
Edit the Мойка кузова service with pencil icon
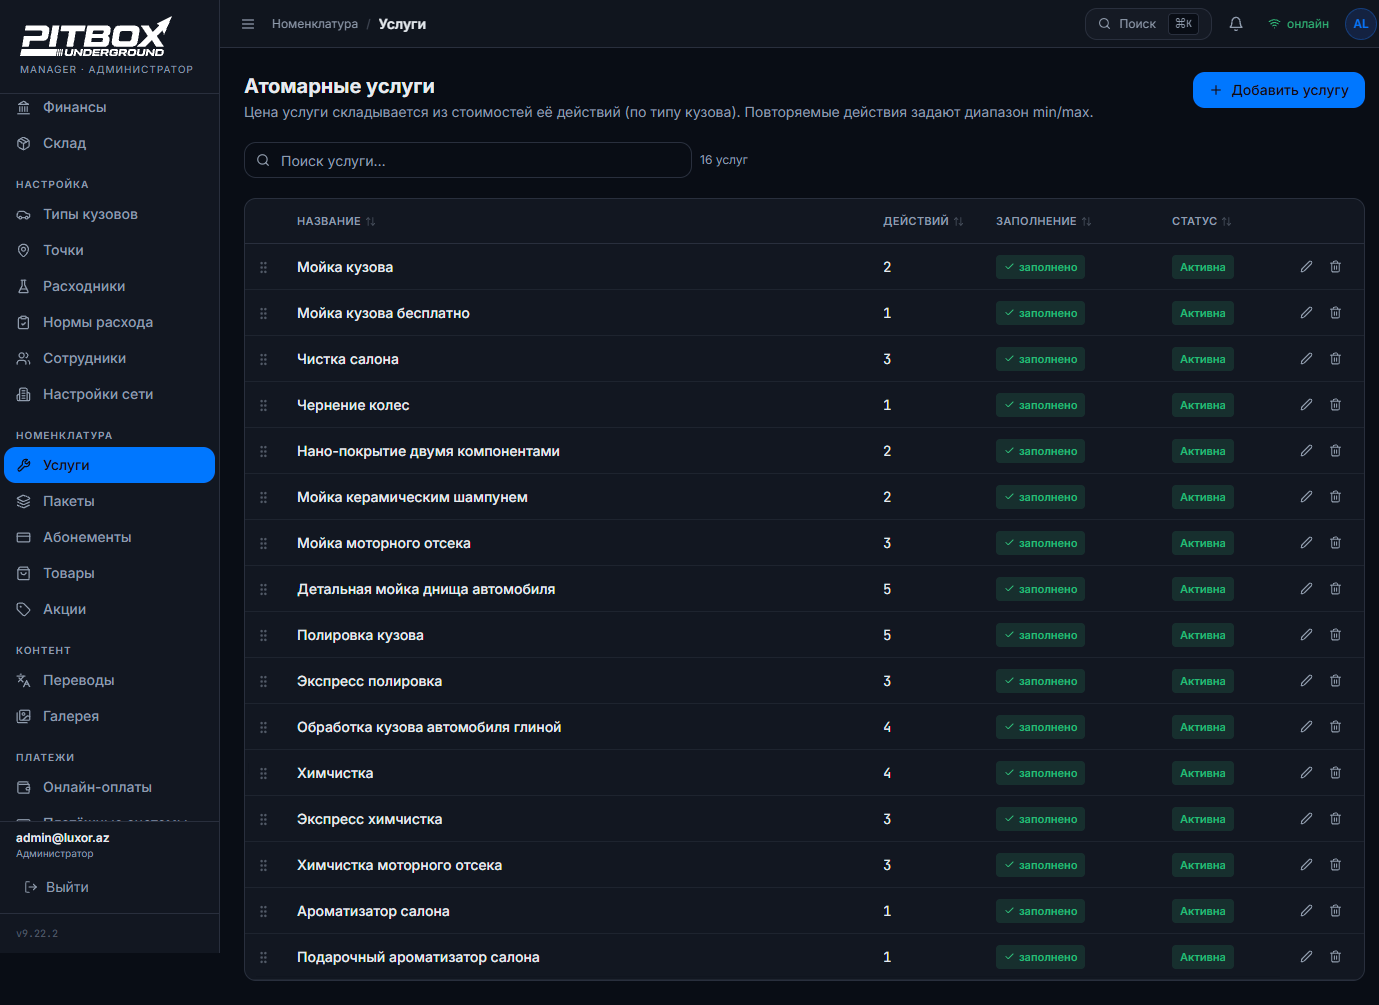pos(1306,267)
